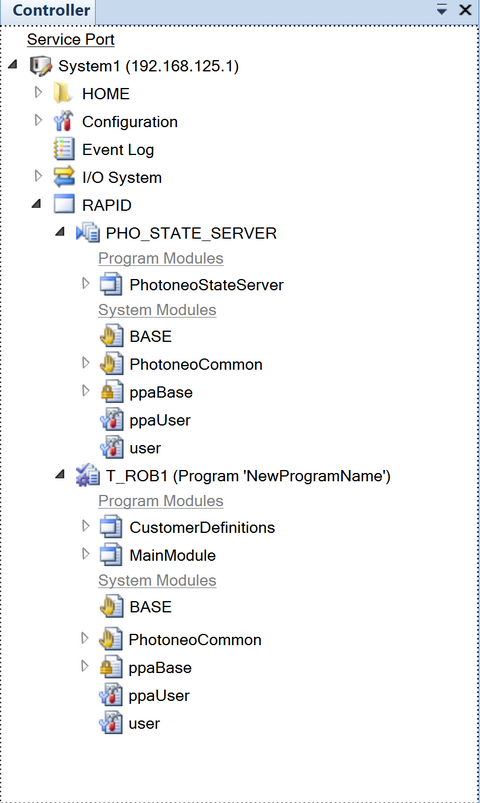The image size is (480, 803).
Task: Click the T_ROB1 task gear icon
Action: click(88, 476)
